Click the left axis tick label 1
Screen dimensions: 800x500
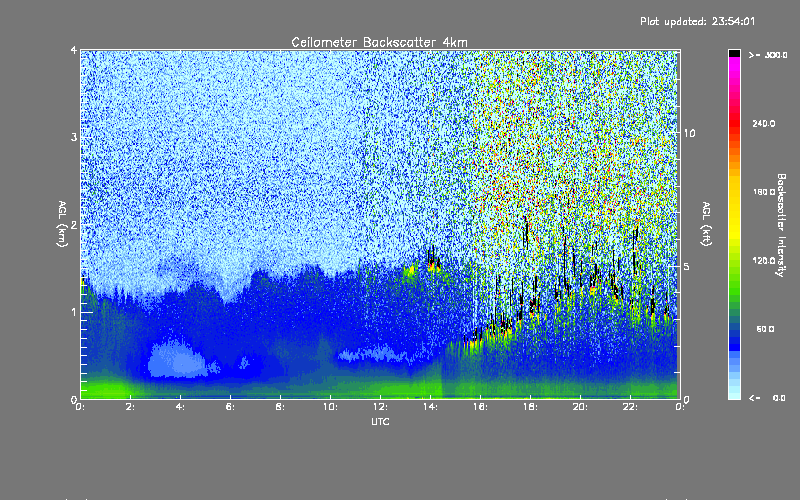tap(74, 312)
